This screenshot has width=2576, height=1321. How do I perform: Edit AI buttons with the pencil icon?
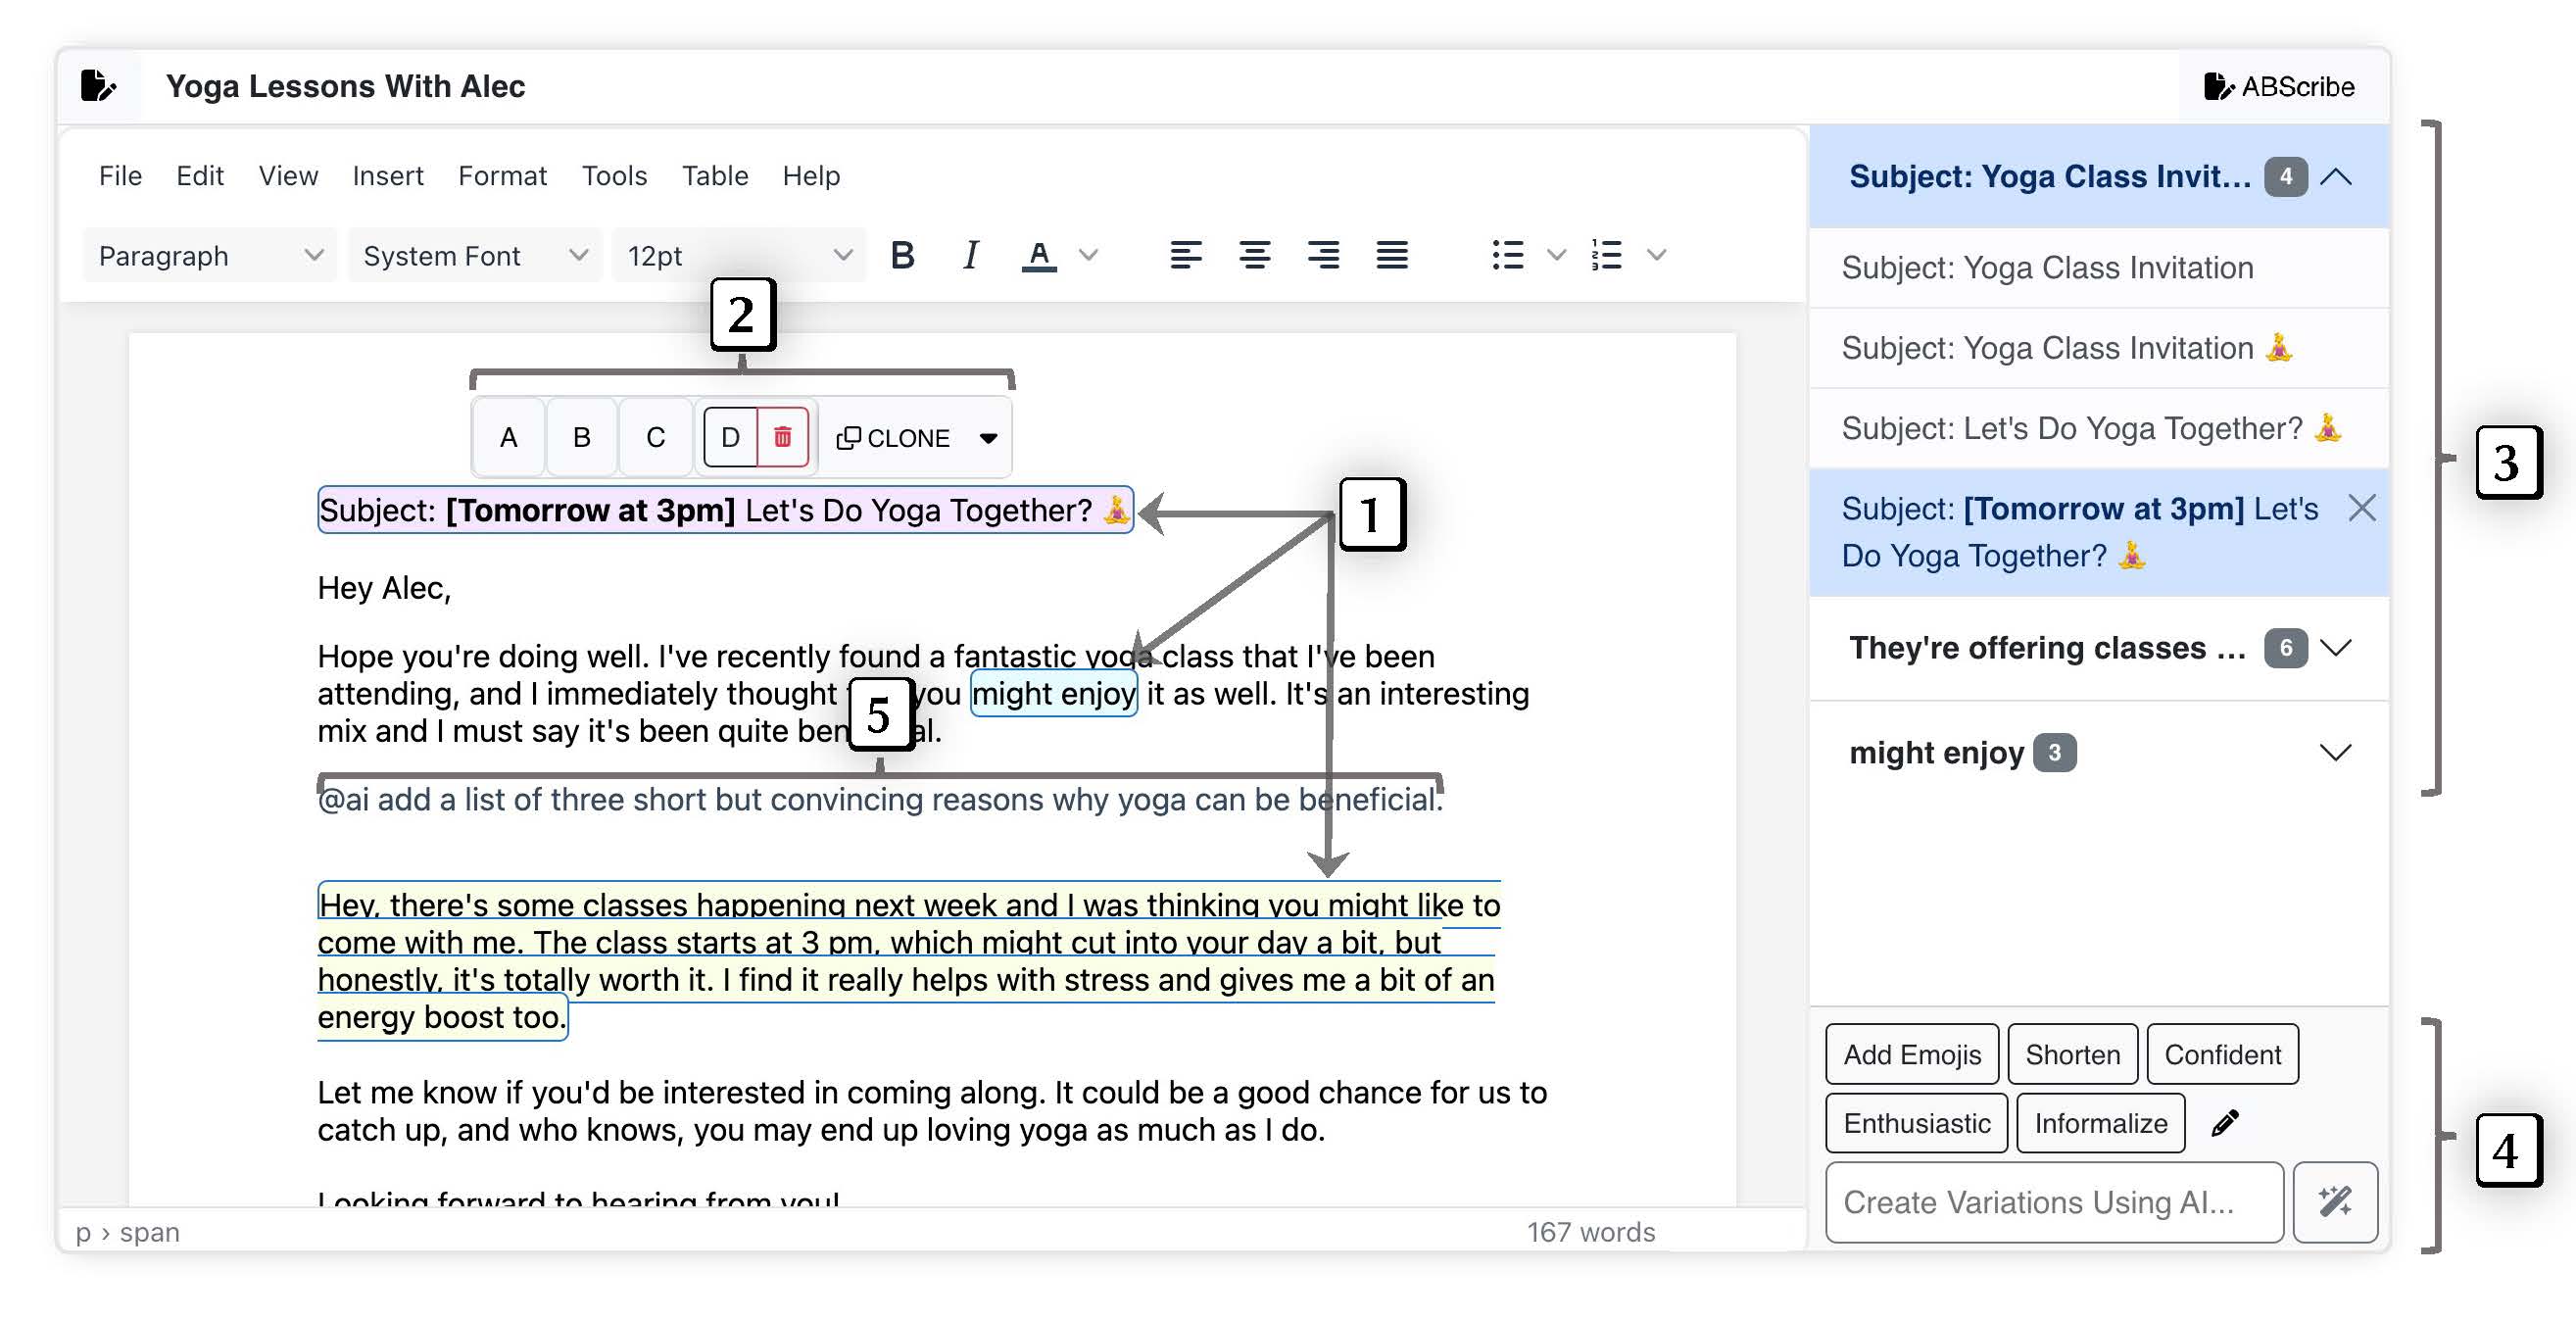(2225, 1123)
